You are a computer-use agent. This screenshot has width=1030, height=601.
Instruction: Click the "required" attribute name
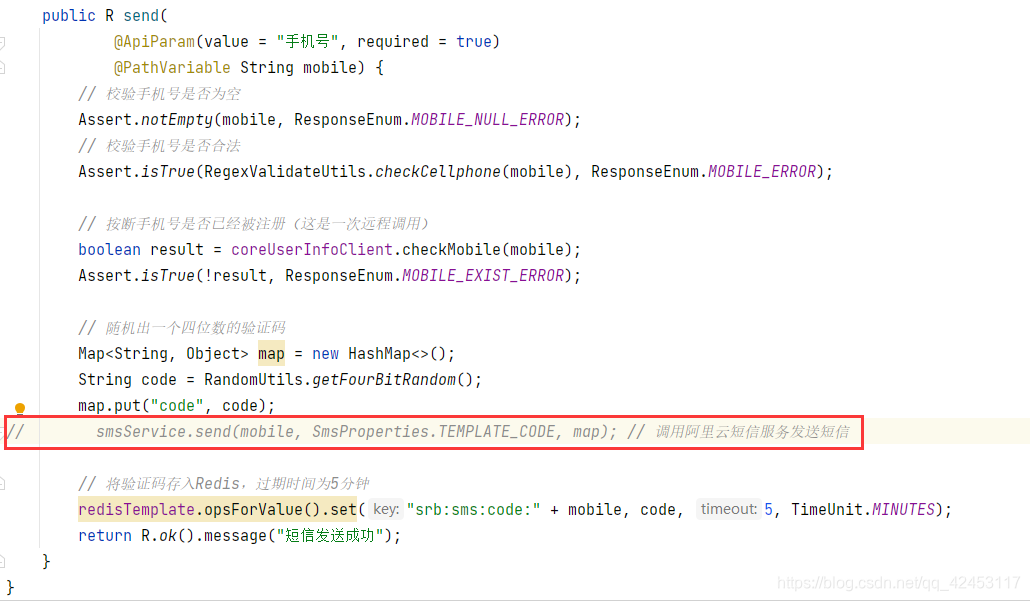pos(393,42)
